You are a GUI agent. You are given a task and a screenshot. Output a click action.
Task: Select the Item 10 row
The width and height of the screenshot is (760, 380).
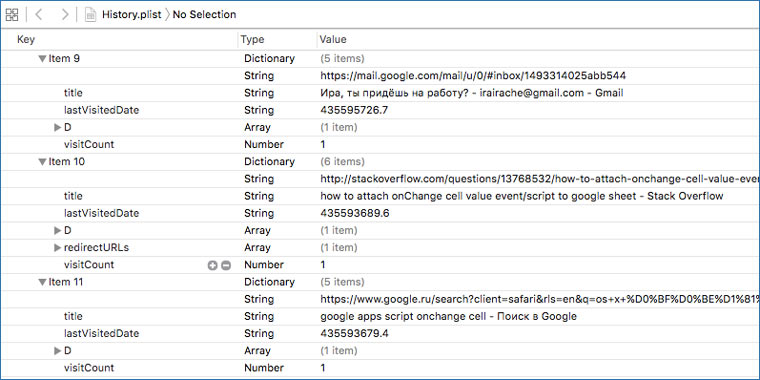pyautogui.click(x=380, y=162)
